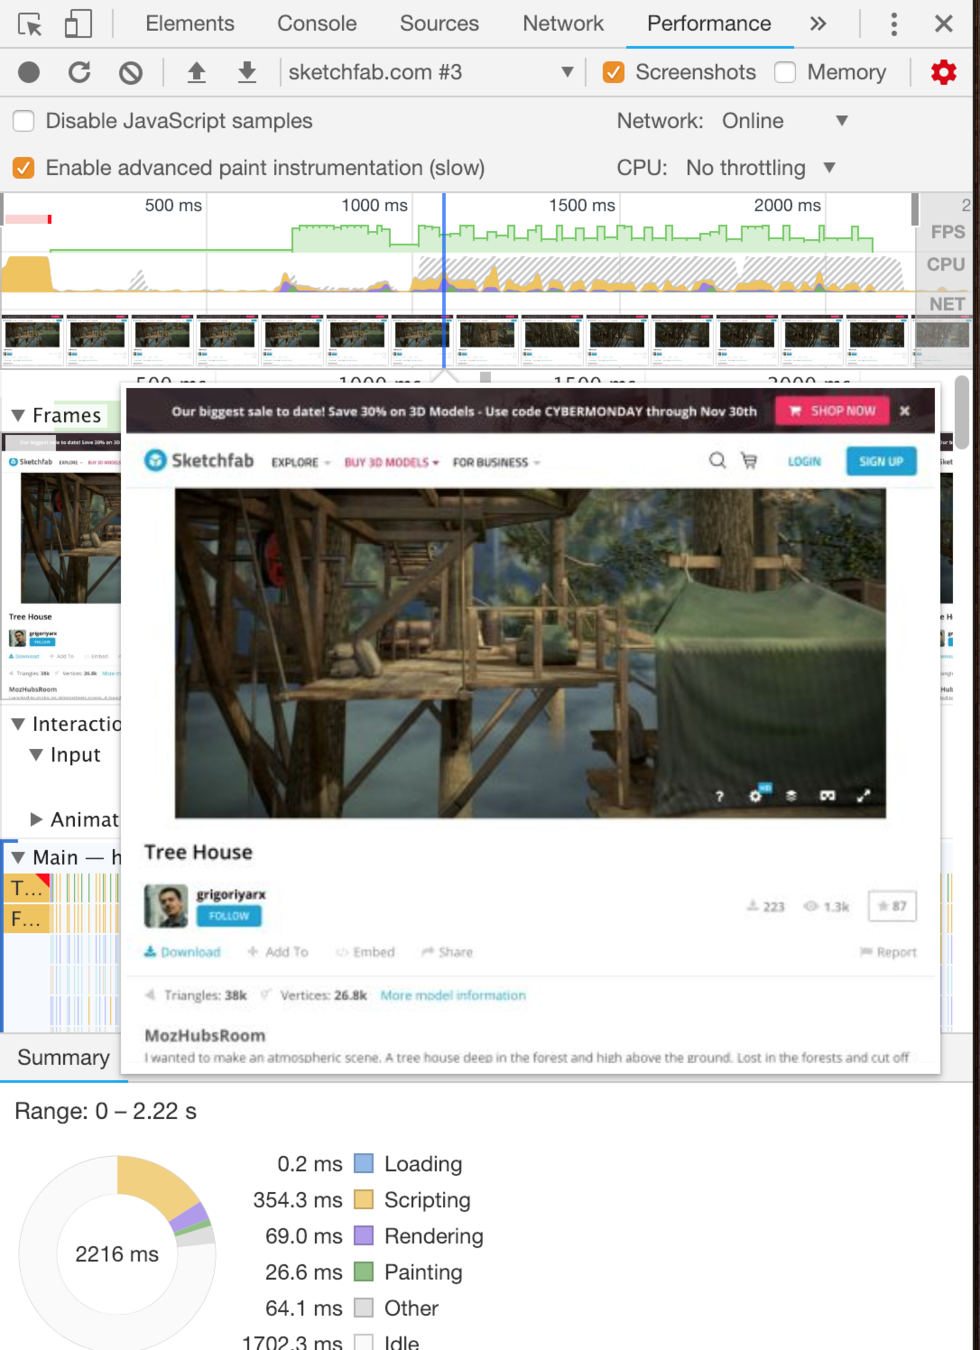Open the Network Online throttling dropdown
The height and width of the screenshot is (1350, 980).
(785, 121)
